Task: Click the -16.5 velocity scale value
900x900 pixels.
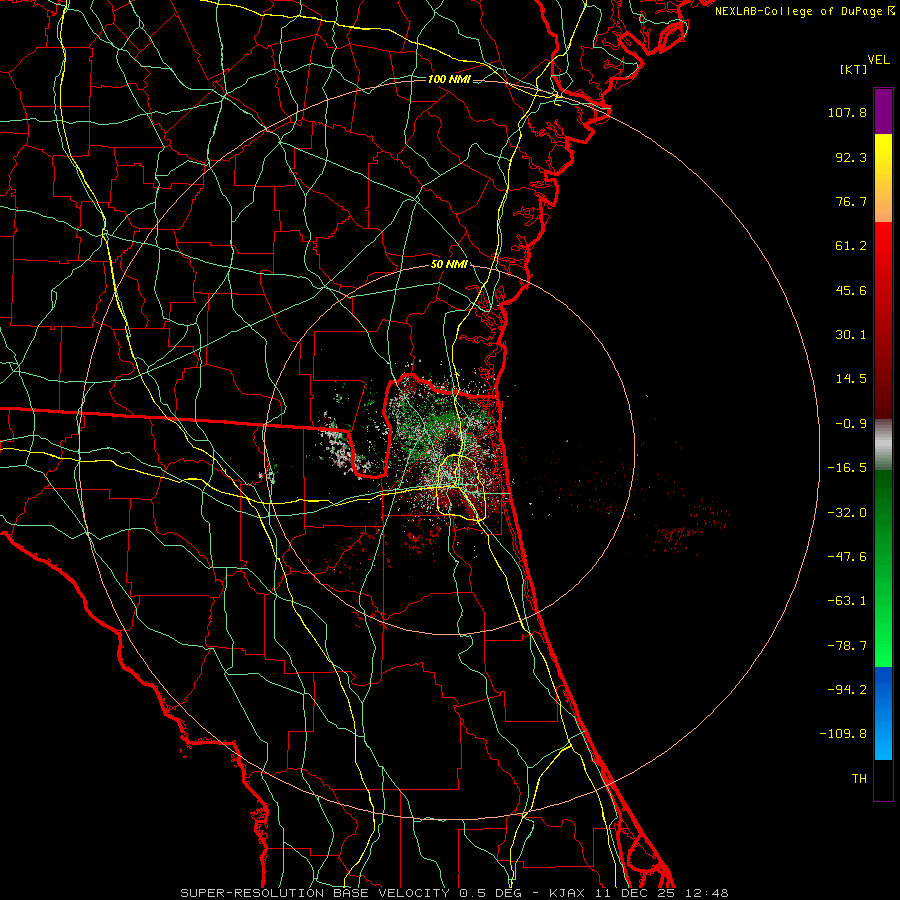Action: (x=847, y=468)
